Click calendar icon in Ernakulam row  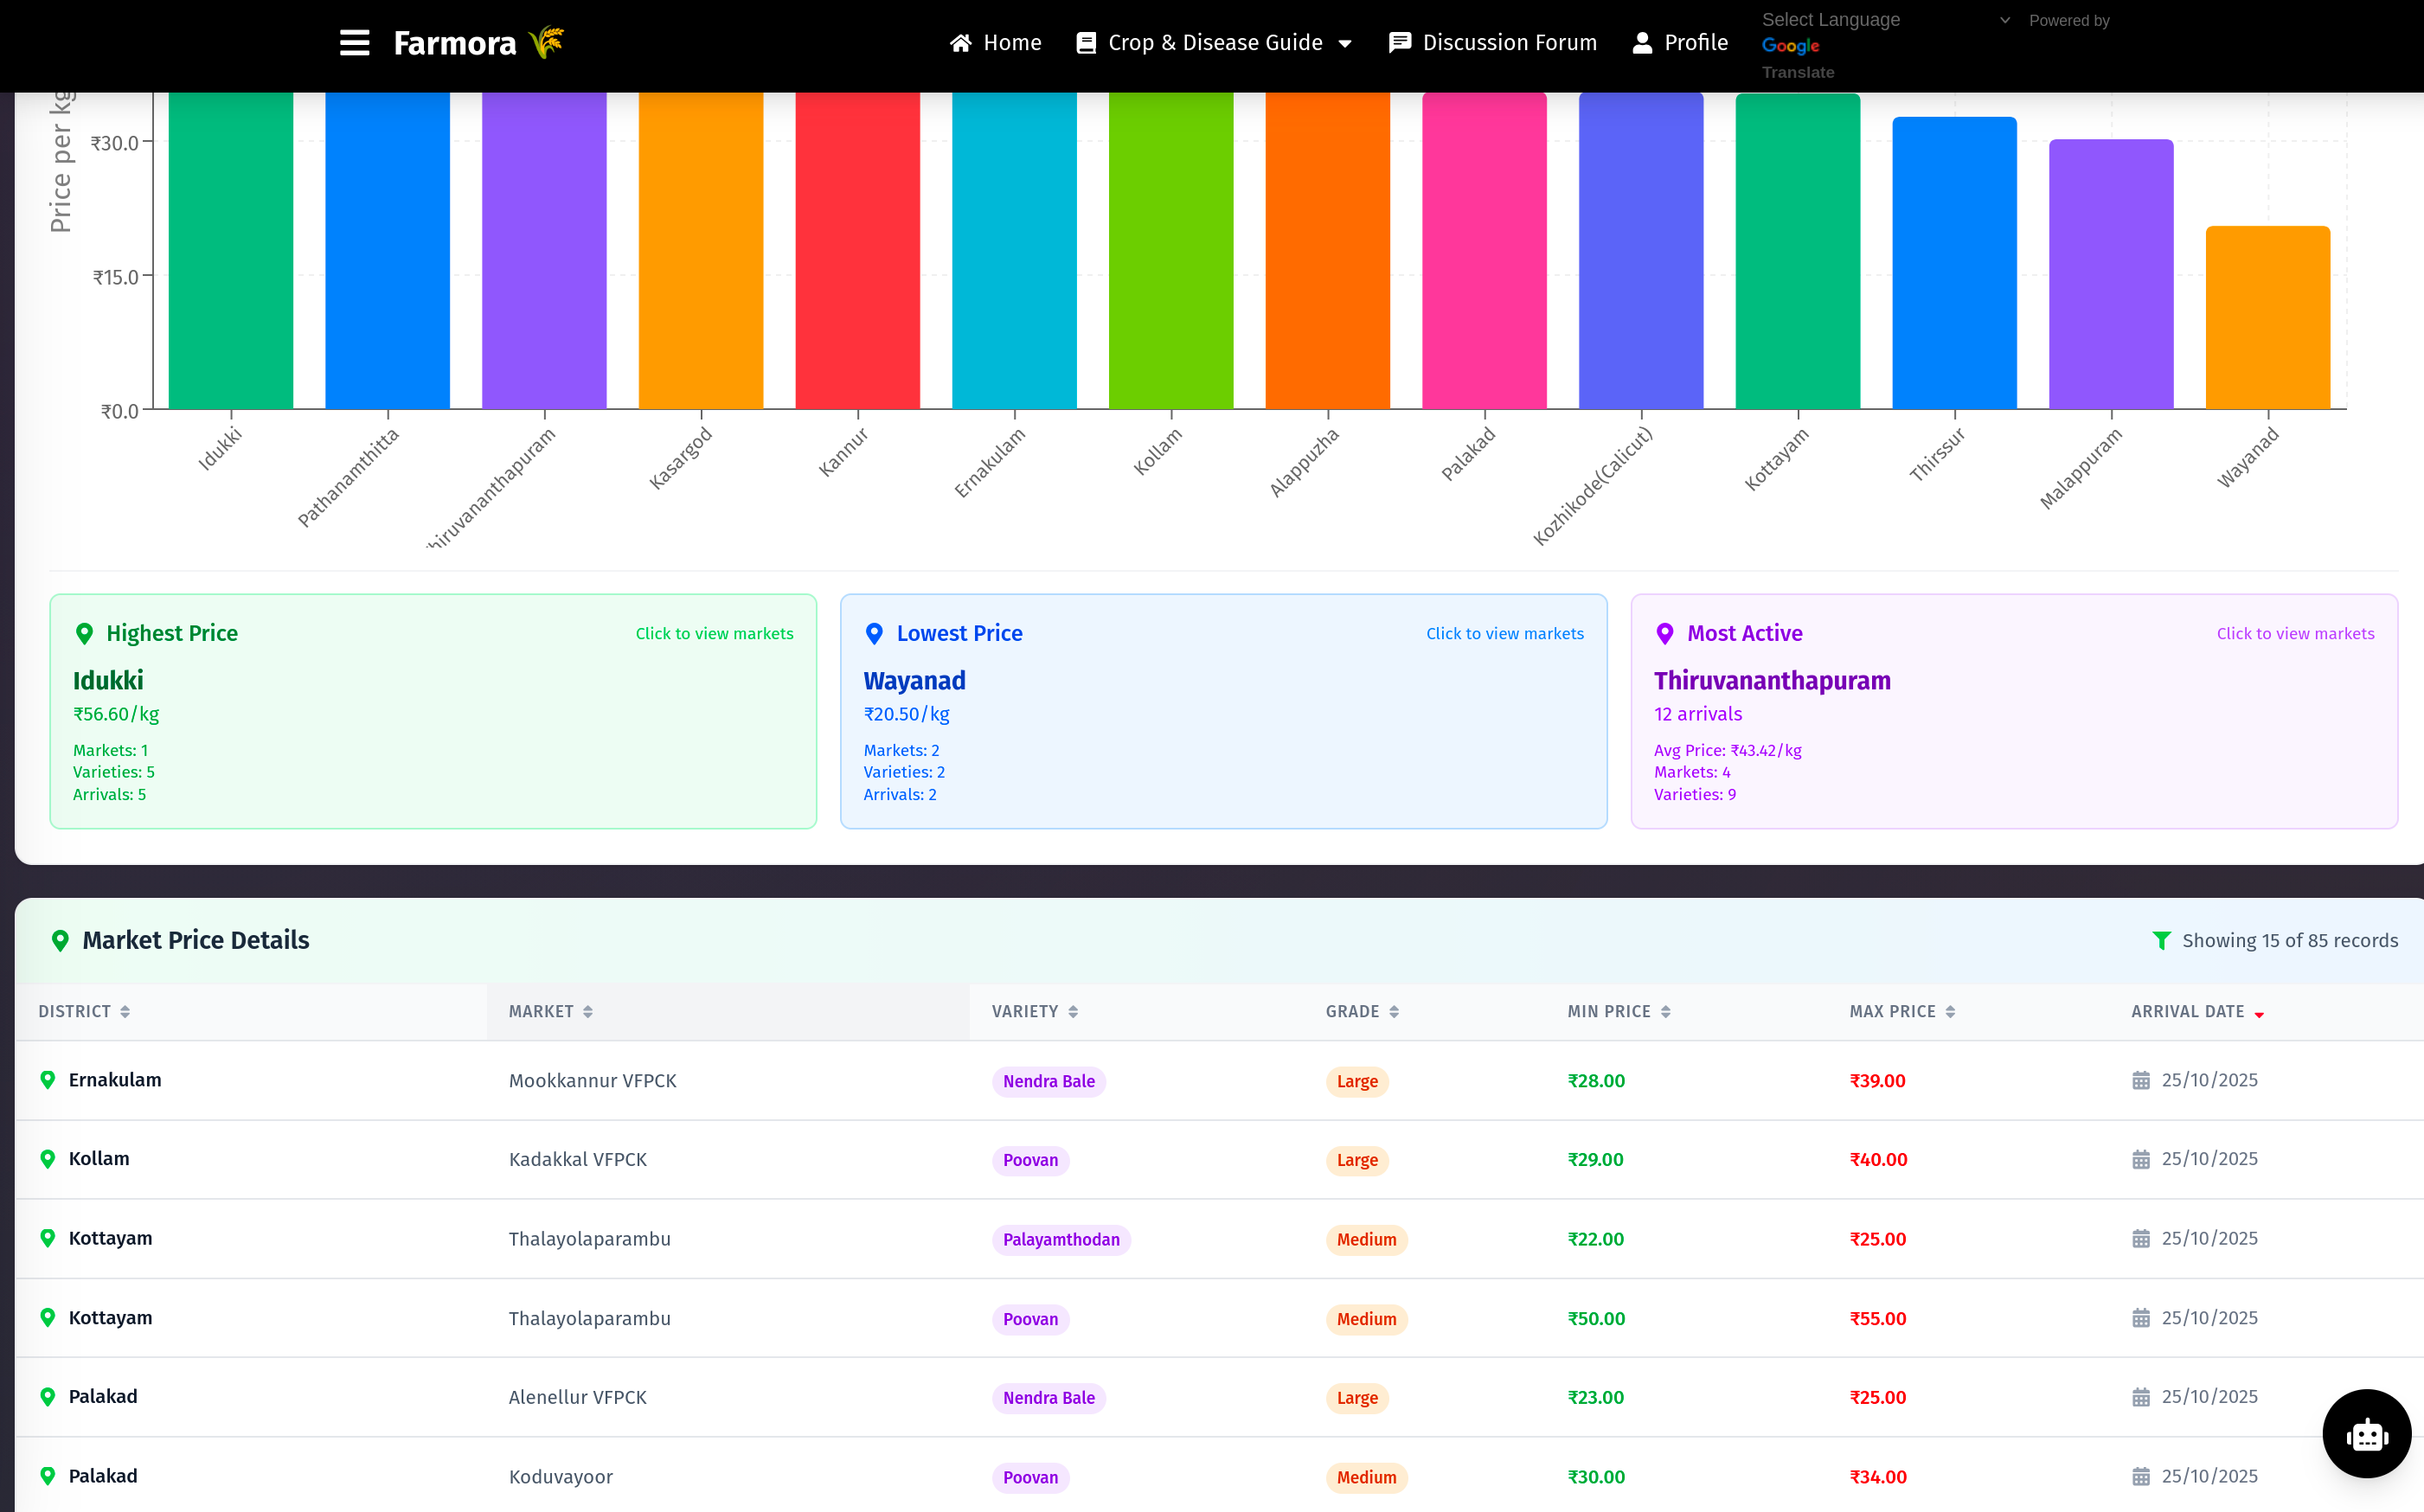pos(2141,1081)
